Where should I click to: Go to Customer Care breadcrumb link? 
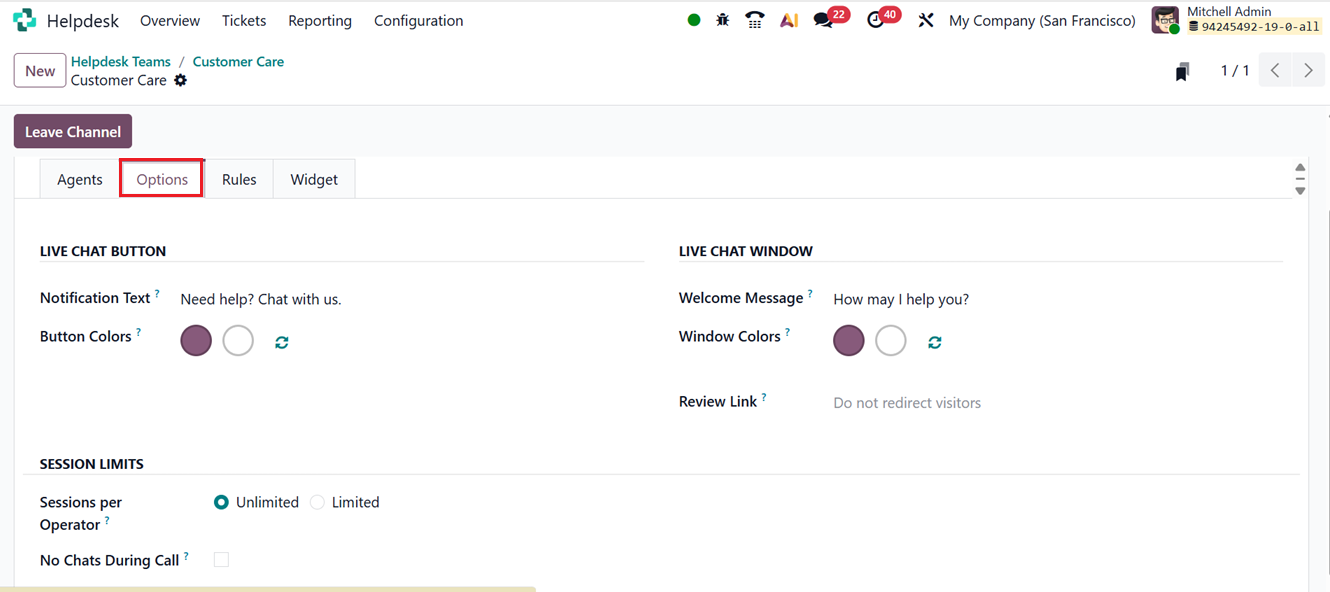click(x=238, y=61)
